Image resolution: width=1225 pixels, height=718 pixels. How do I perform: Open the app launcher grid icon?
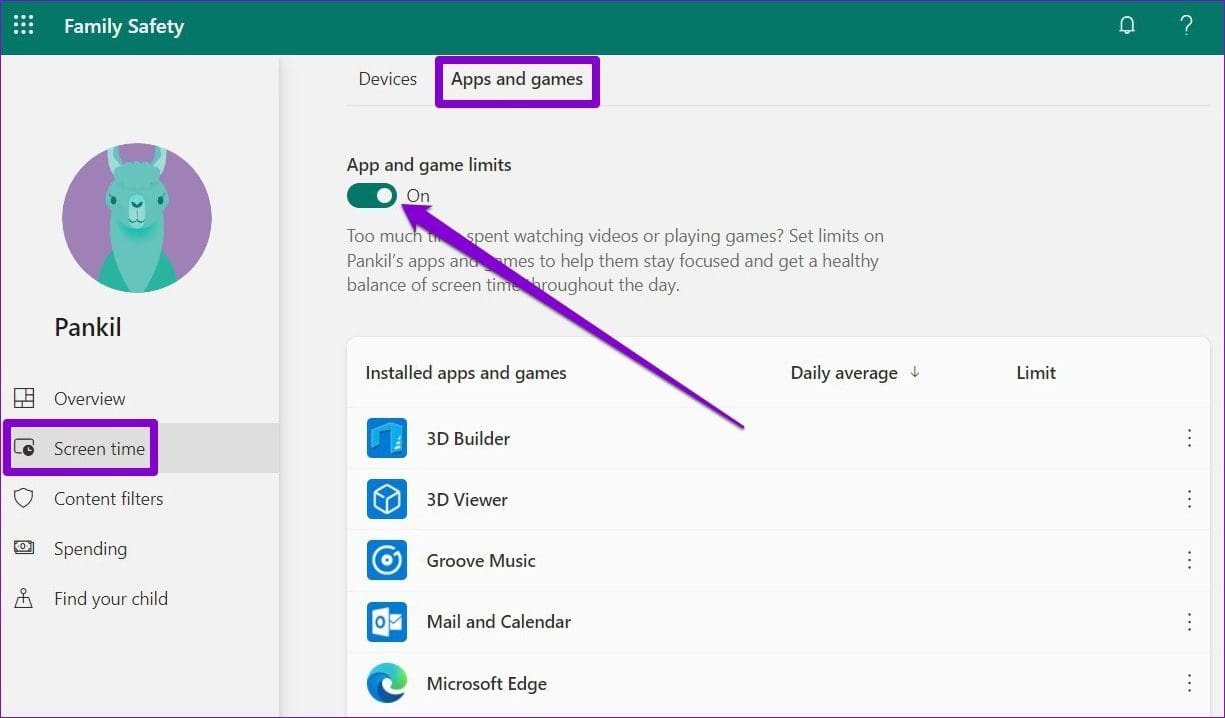(23, 26)
